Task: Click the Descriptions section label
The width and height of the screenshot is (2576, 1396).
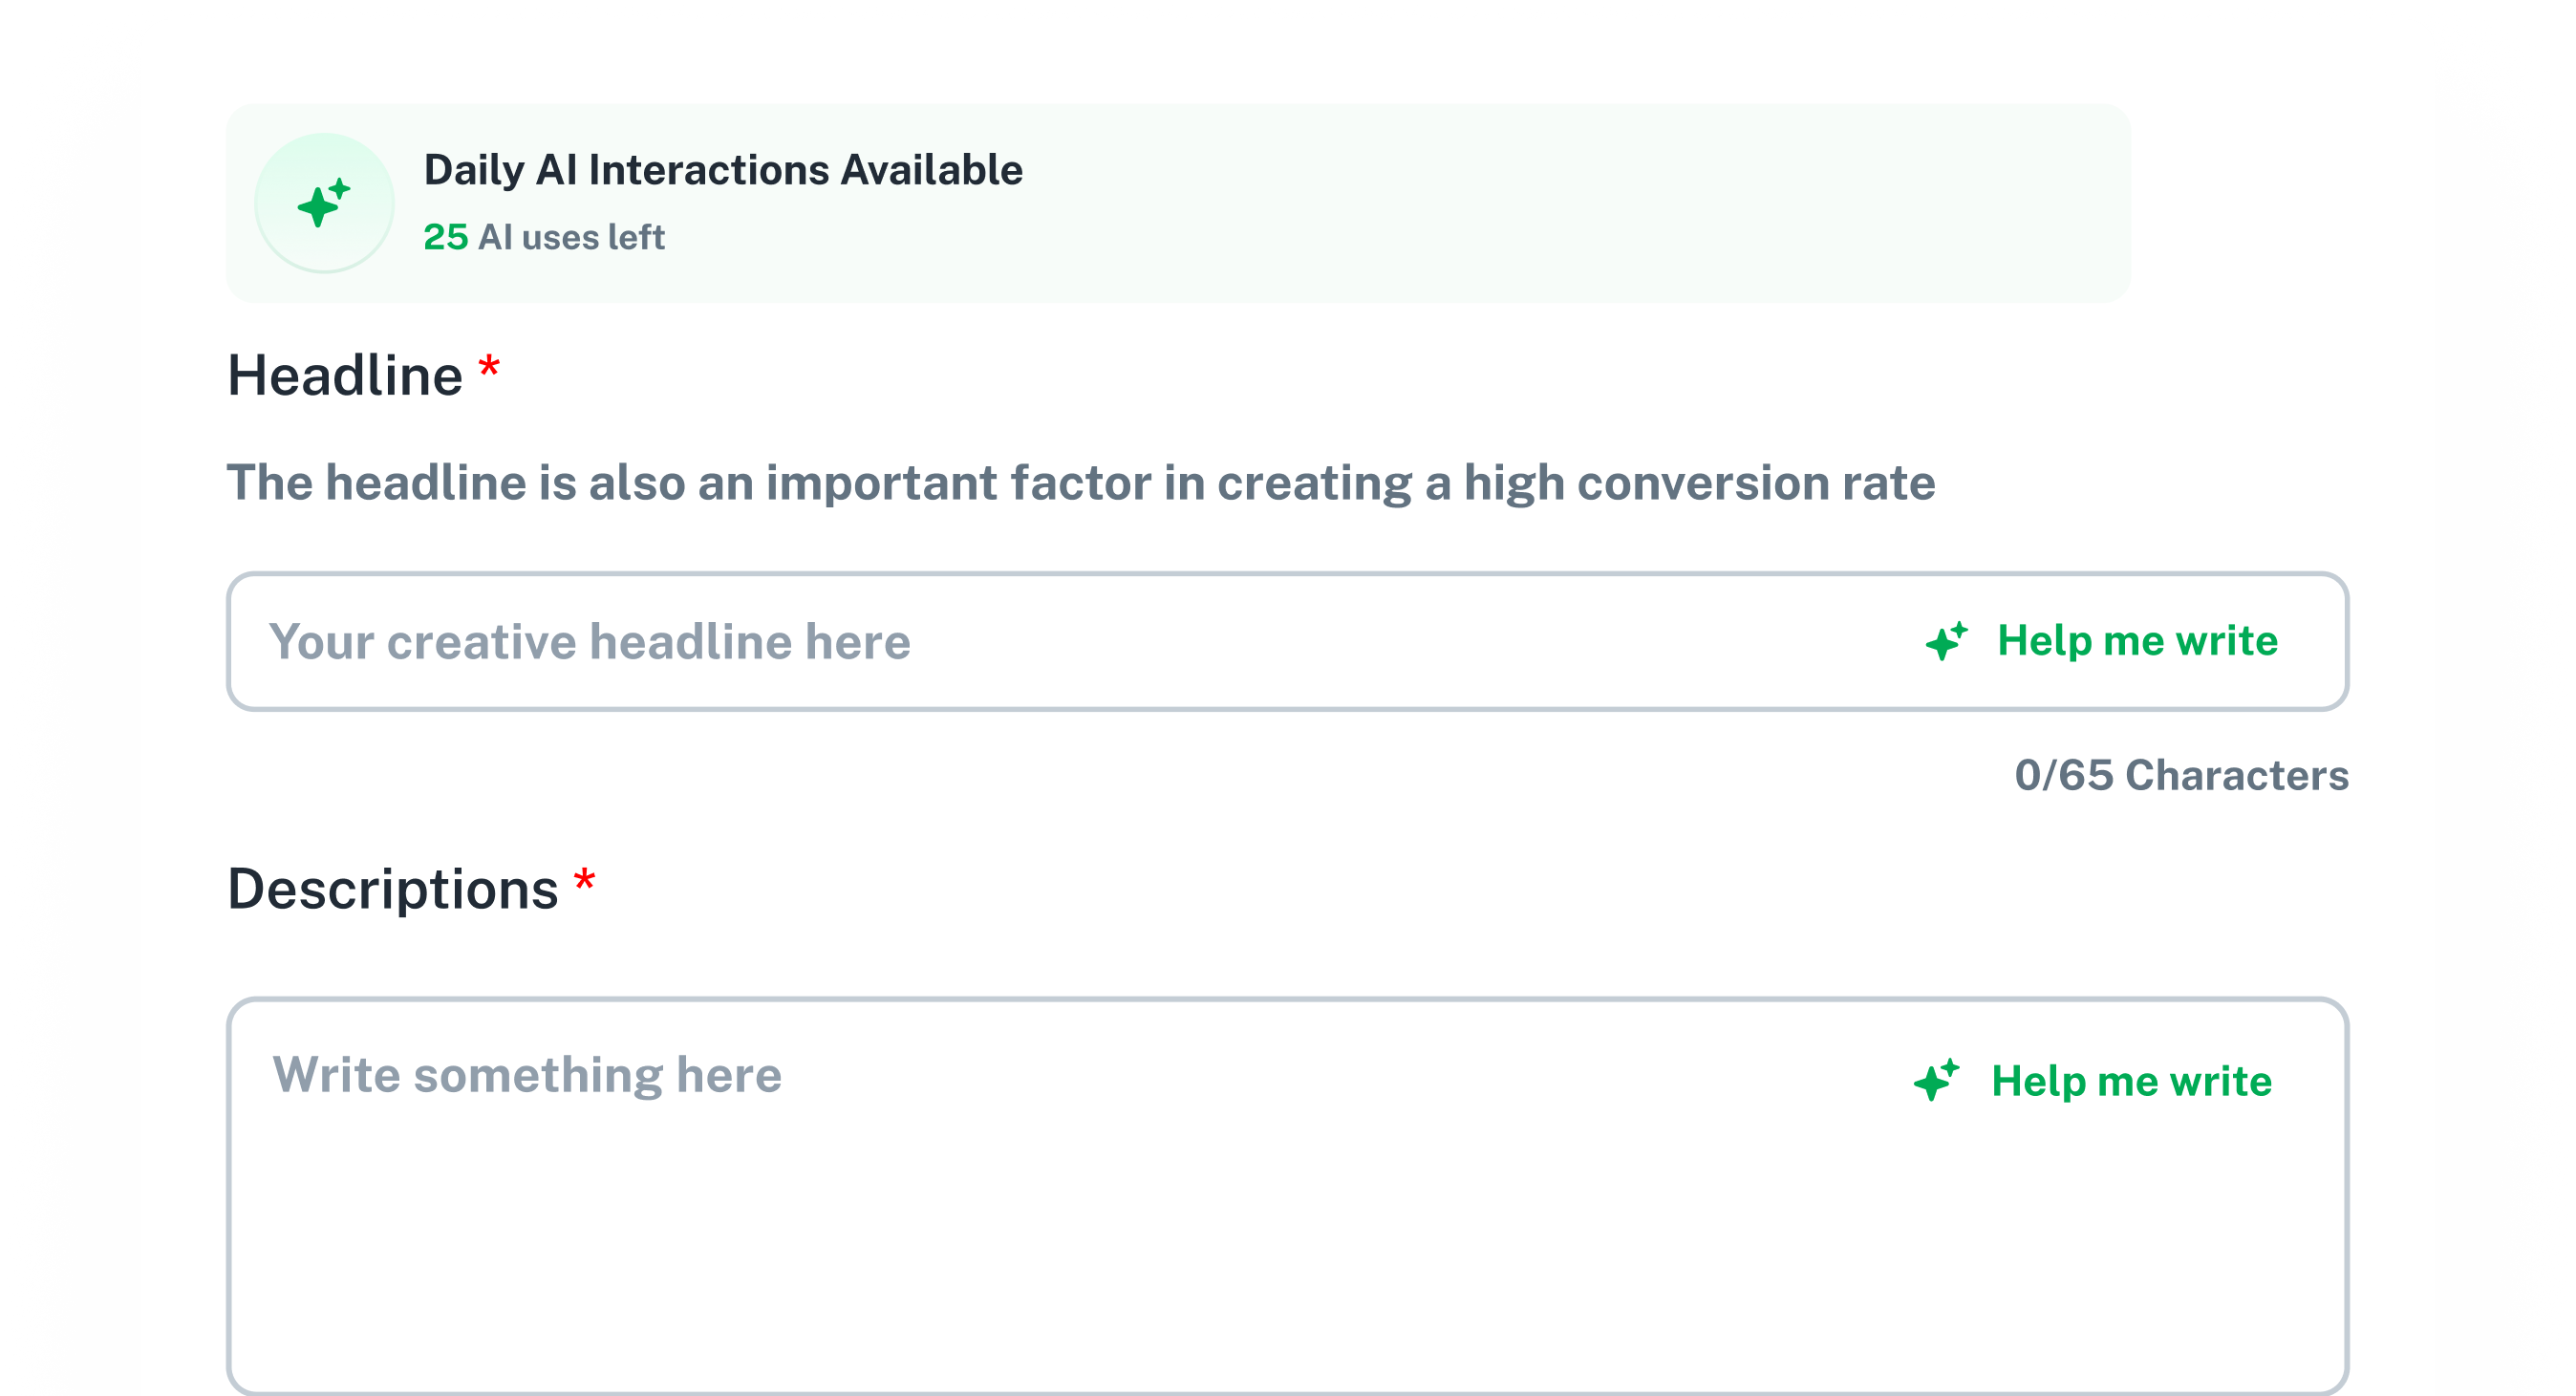Action: tap(392, 889)
